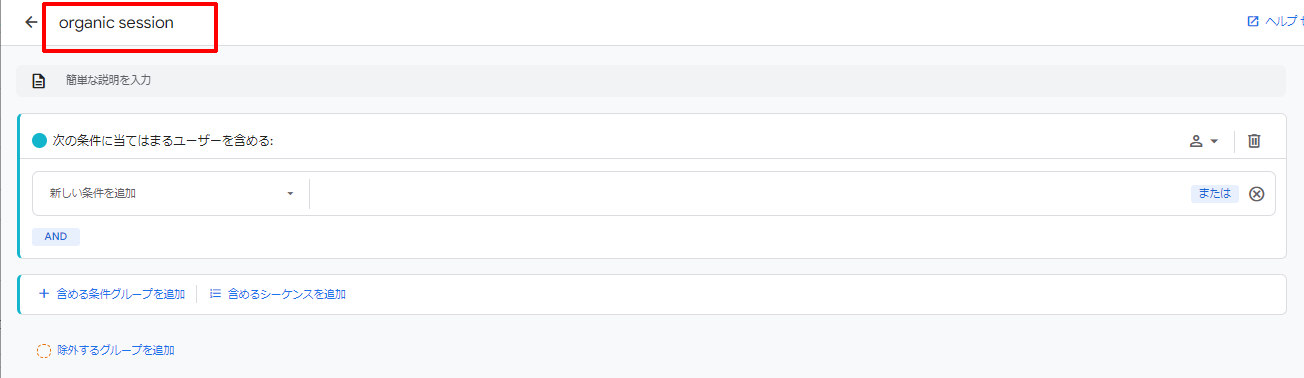Go back using the left arrow icon
Viewport: 1304px width, 378px height.
click(31, 22)
